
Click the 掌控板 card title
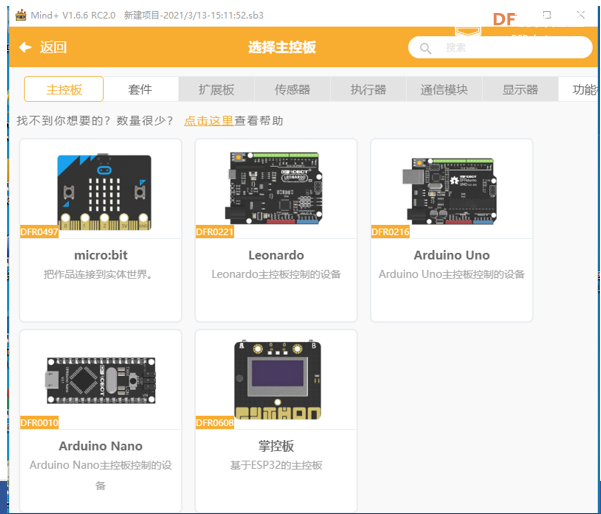click(x=276, y=446)
